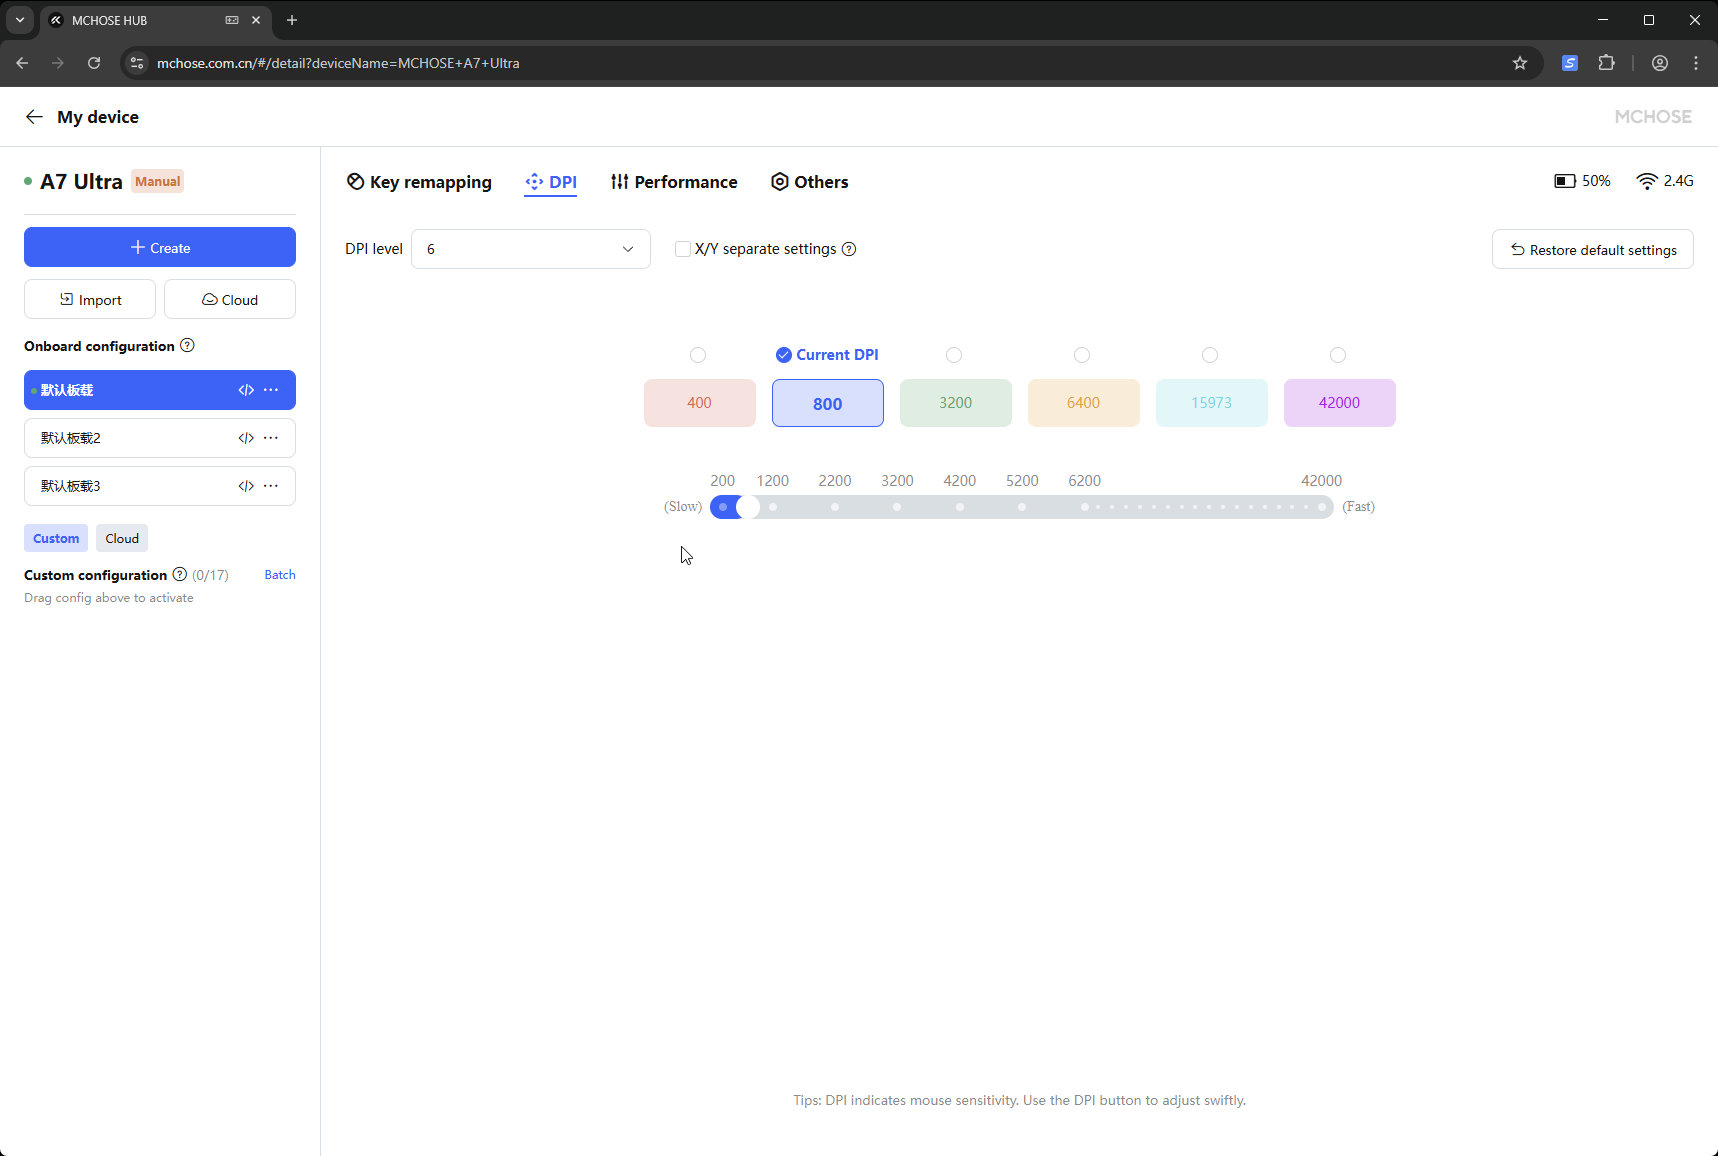Expand the more options on the active 默认板载 profile
The height and width of the screenshot is (1156, 1718).
tap(271, 390)
